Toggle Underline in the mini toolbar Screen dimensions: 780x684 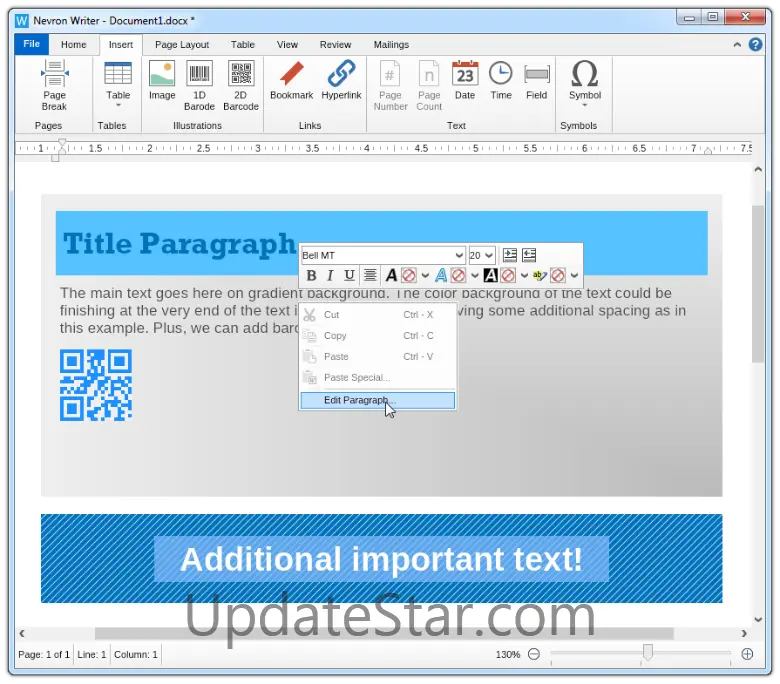pyautogui.click(x=349, y=275)
